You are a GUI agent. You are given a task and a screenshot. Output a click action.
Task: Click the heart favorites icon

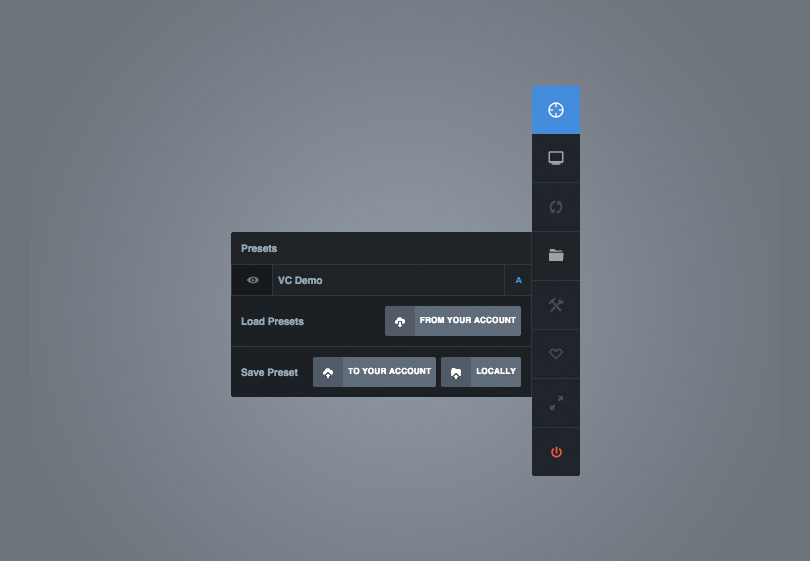click(556, 354)
